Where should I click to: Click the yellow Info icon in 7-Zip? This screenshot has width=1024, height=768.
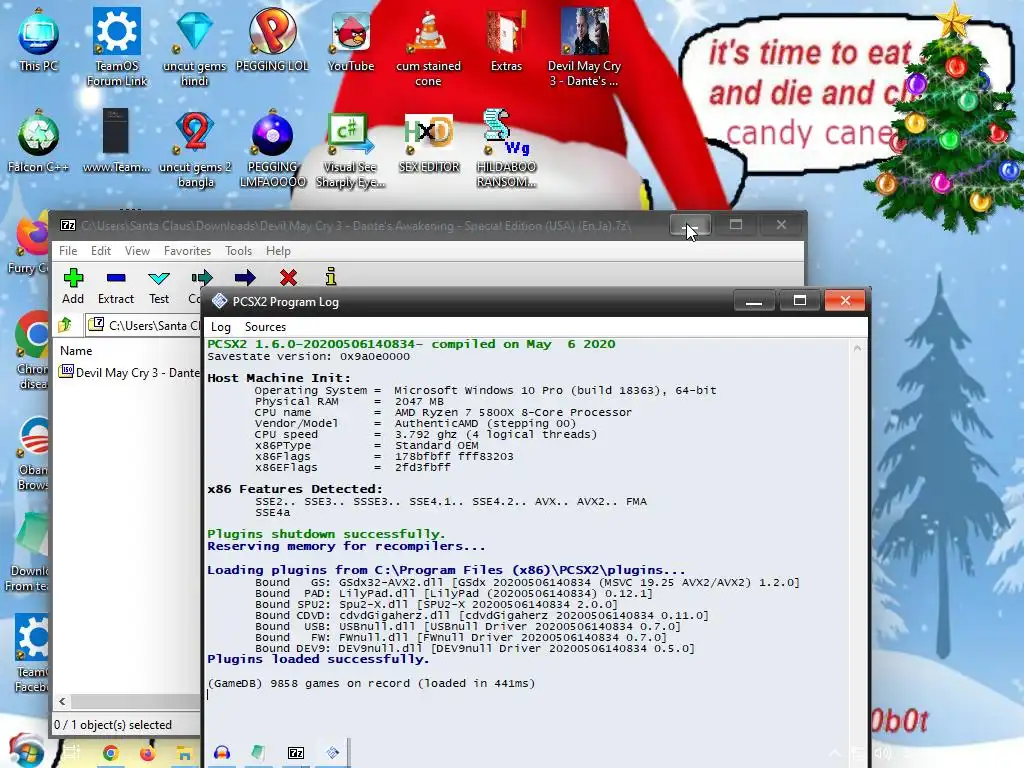[331, 277]
